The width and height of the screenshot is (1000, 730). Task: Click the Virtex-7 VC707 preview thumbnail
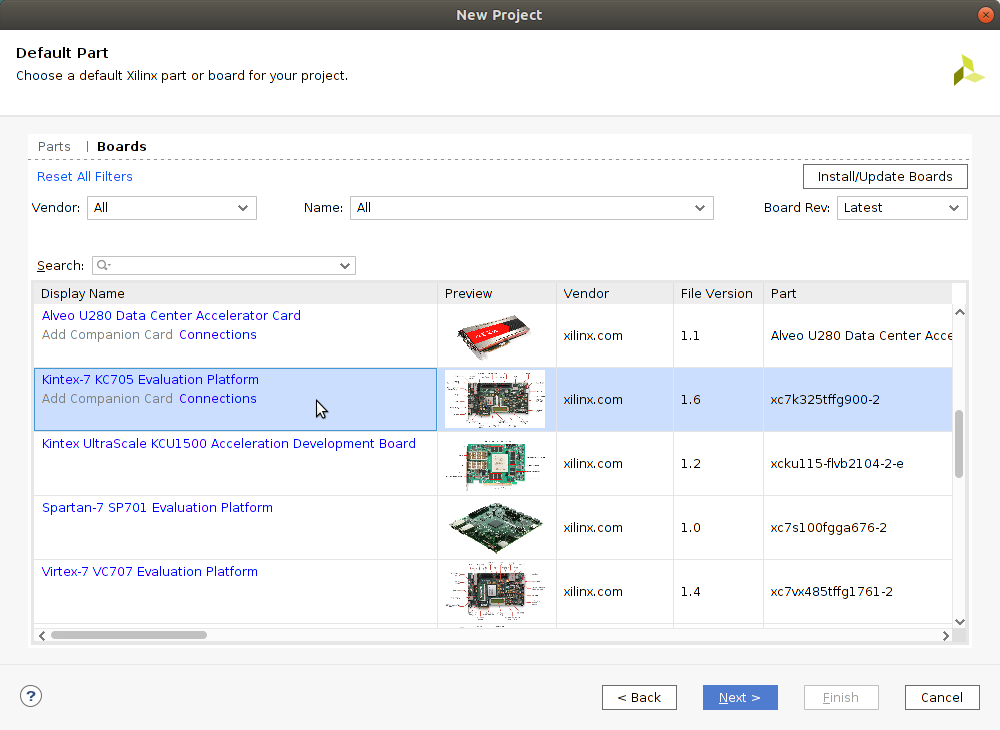click(496, 591)
